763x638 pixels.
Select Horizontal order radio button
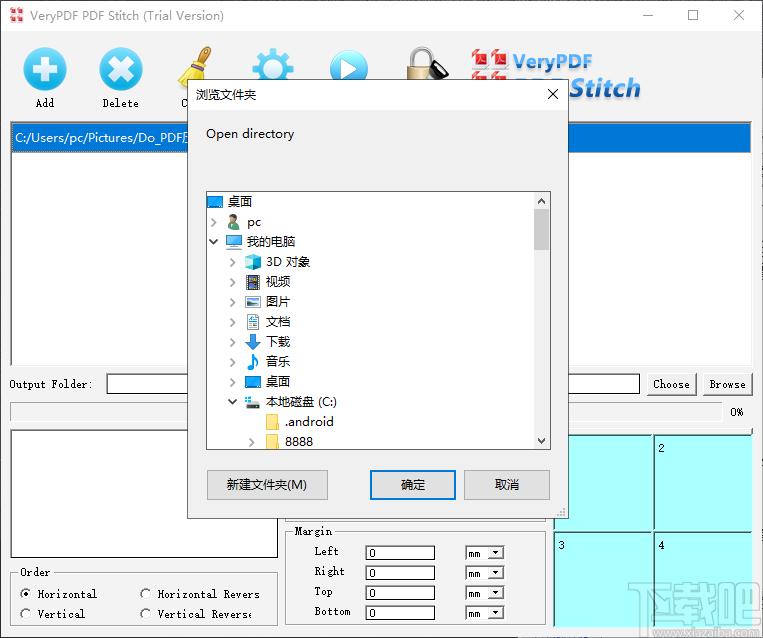pyautogui.click(x=25, y=594)
